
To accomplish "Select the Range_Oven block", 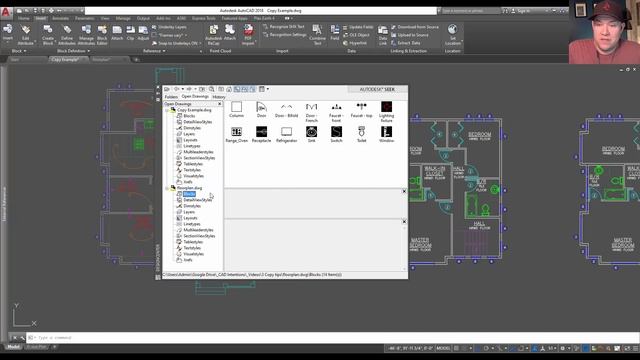I will [236, 134].
